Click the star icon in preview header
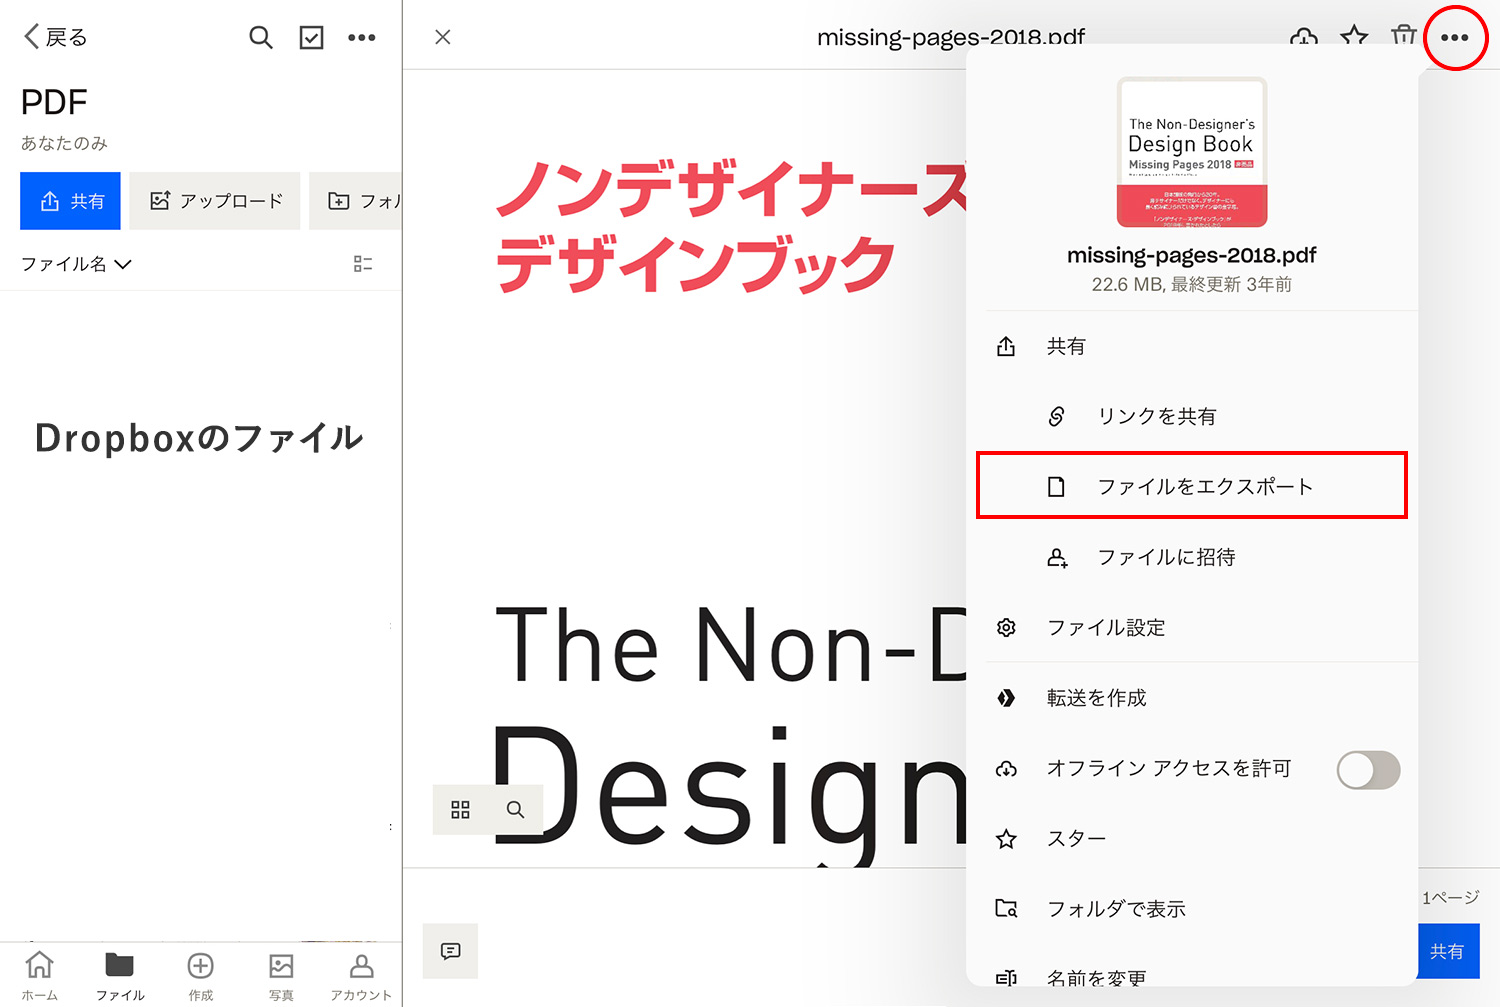The height and width of the screenshot is (1007, 1500). tap(1354, 37)
